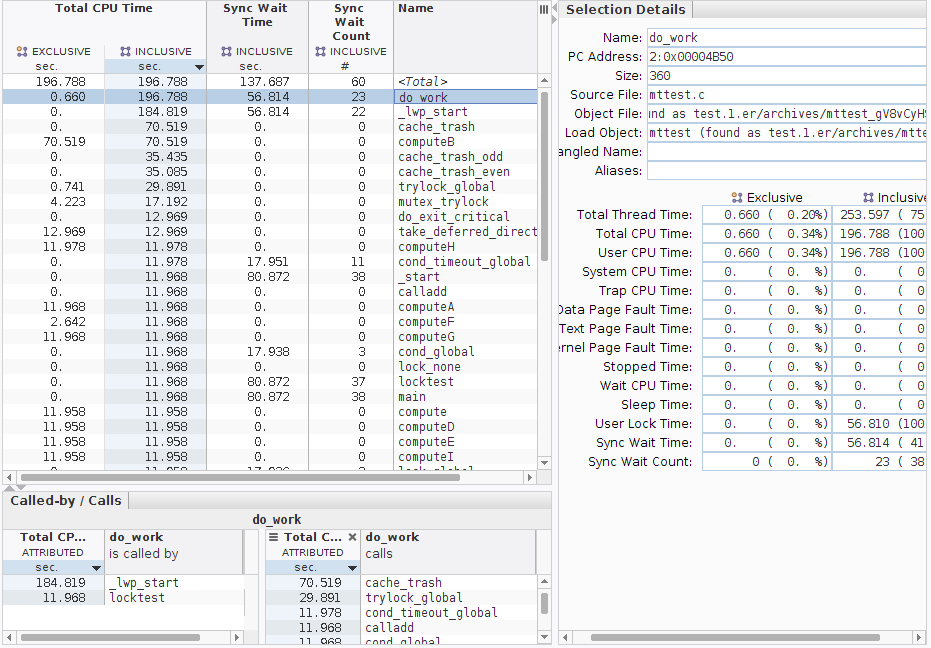Select the lock_none function row

point(270,366)
